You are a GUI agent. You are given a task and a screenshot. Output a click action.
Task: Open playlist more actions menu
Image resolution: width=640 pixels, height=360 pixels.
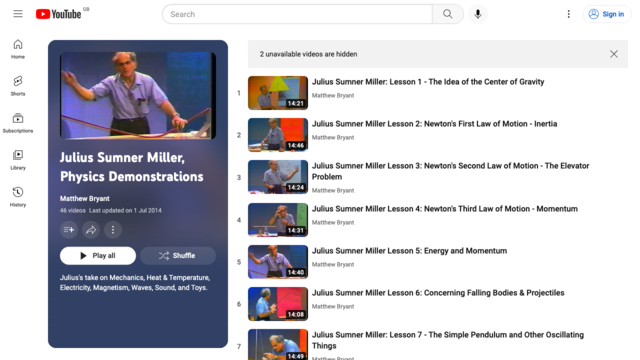[x=113, y=230]
